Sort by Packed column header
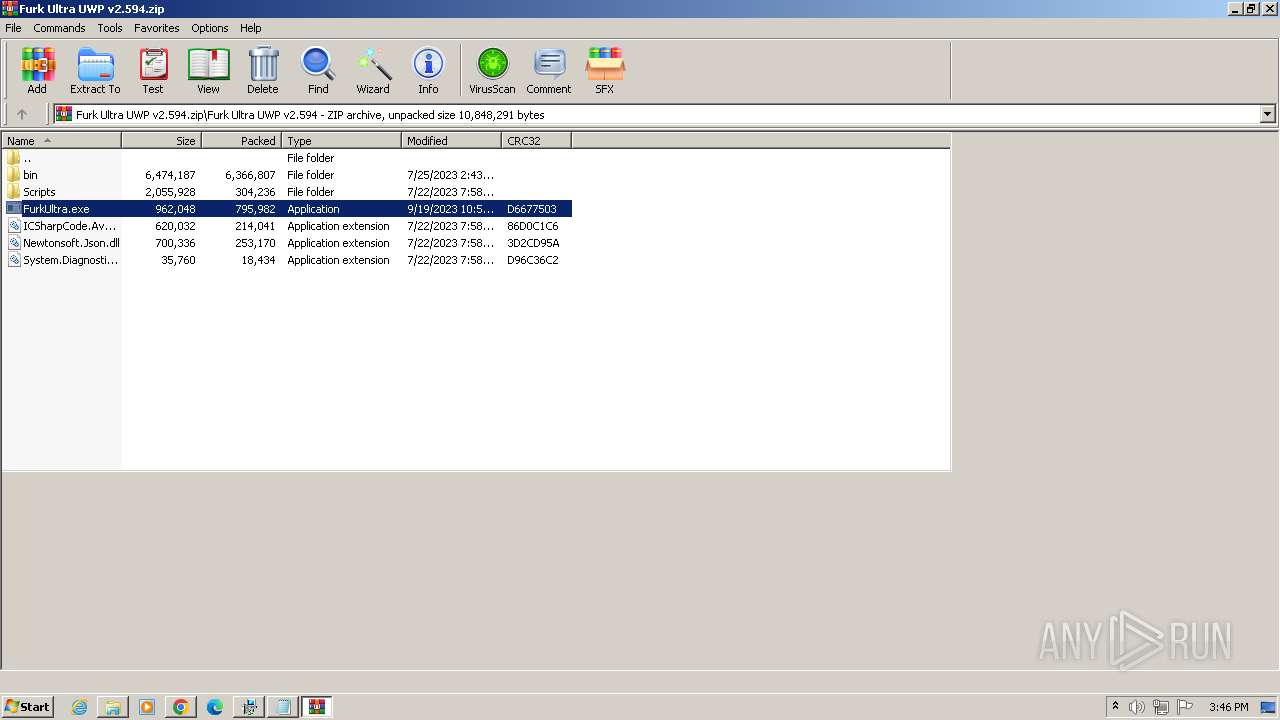Image resolution: width=1280 pixels, height=720 pixels. coord(241,141)
